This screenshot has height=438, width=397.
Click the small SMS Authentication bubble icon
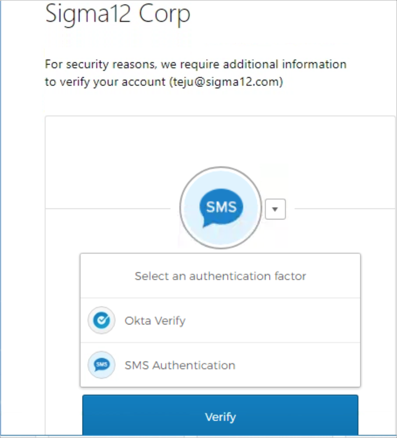click(102, 365)
